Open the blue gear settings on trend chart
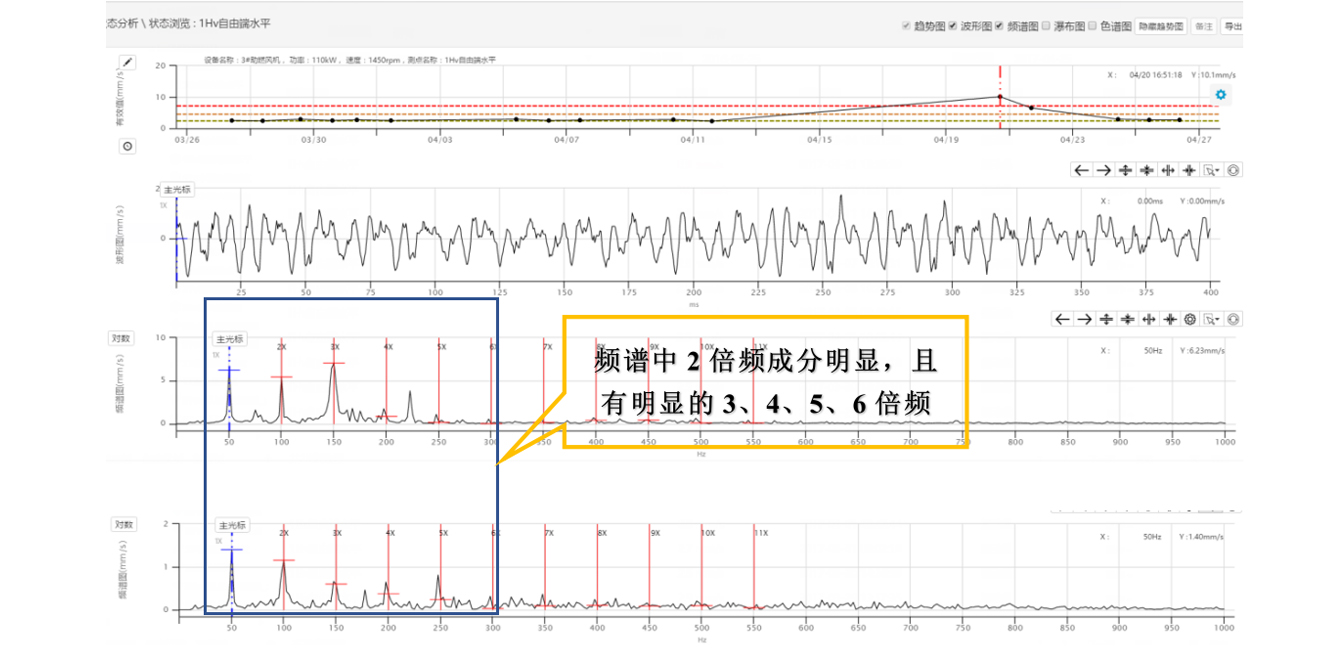Viewport: 1336px width, 651px height. 1220,95
